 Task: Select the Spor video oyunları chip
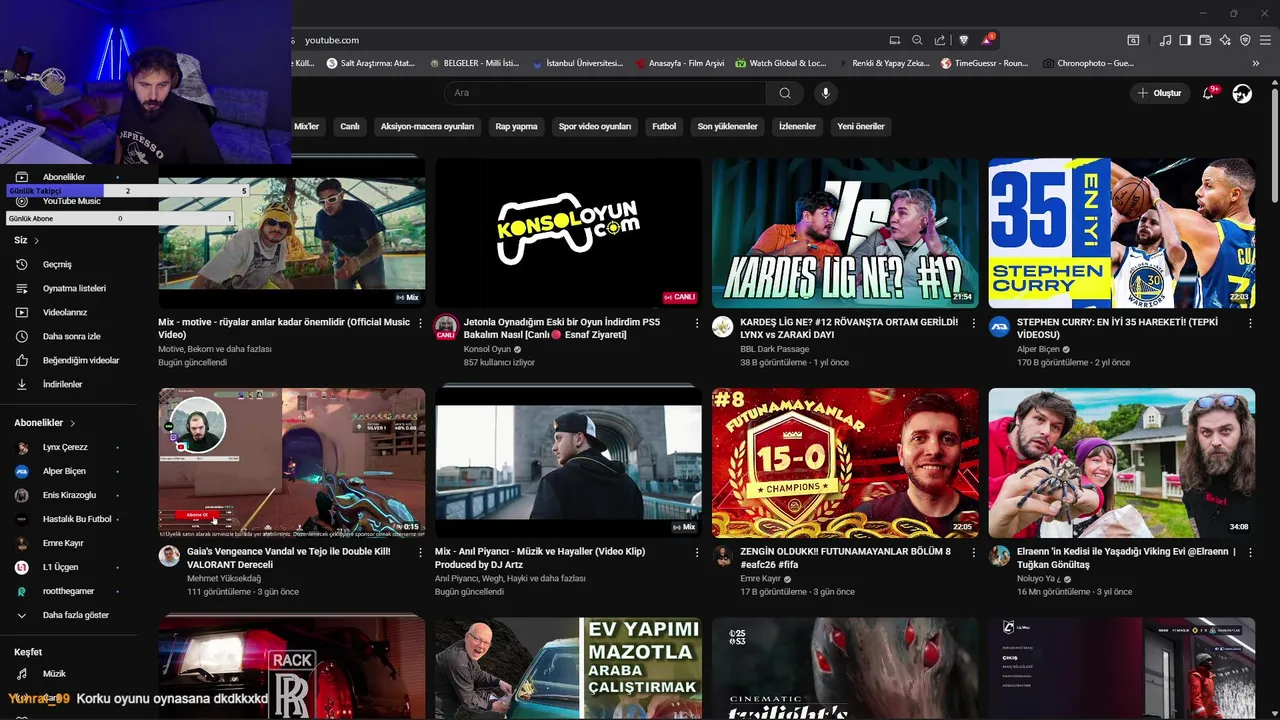point(595,127)
